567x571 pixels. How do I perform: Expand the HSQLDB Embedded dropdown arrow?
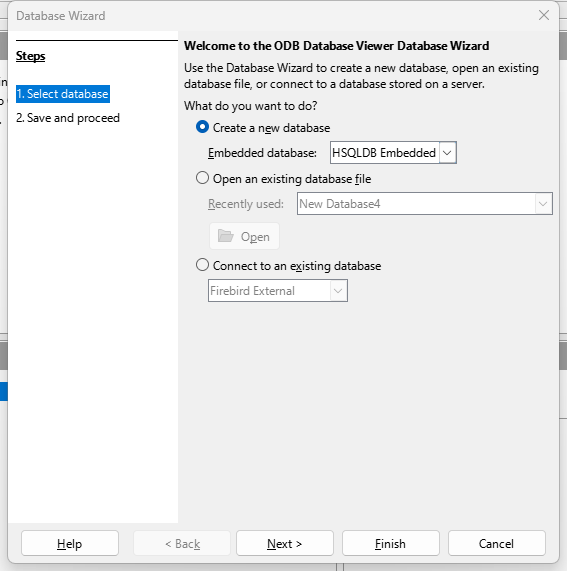tap(448, 153)
